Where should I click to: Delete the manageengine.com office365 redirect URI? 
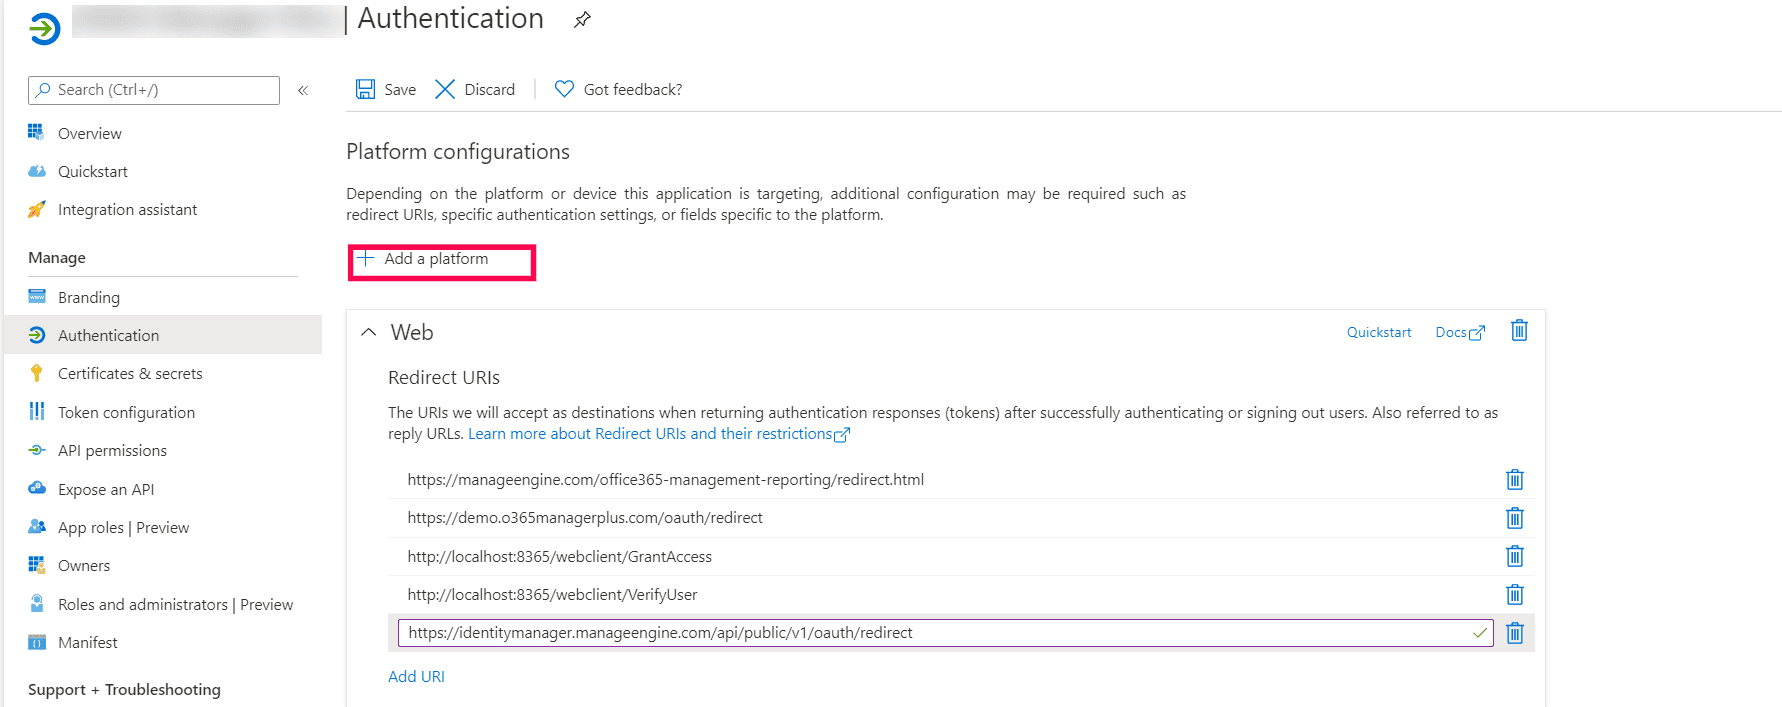point(1515,480)
